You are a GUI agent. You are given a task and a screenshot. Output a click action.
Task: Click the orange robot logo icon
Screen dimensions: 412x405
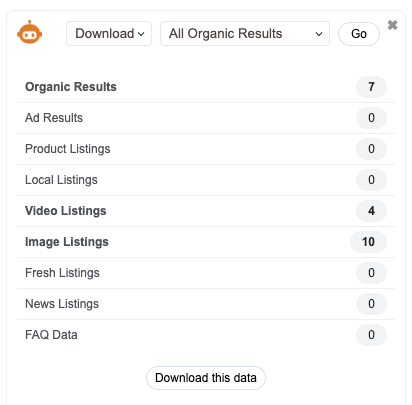[x=30, y=32]
